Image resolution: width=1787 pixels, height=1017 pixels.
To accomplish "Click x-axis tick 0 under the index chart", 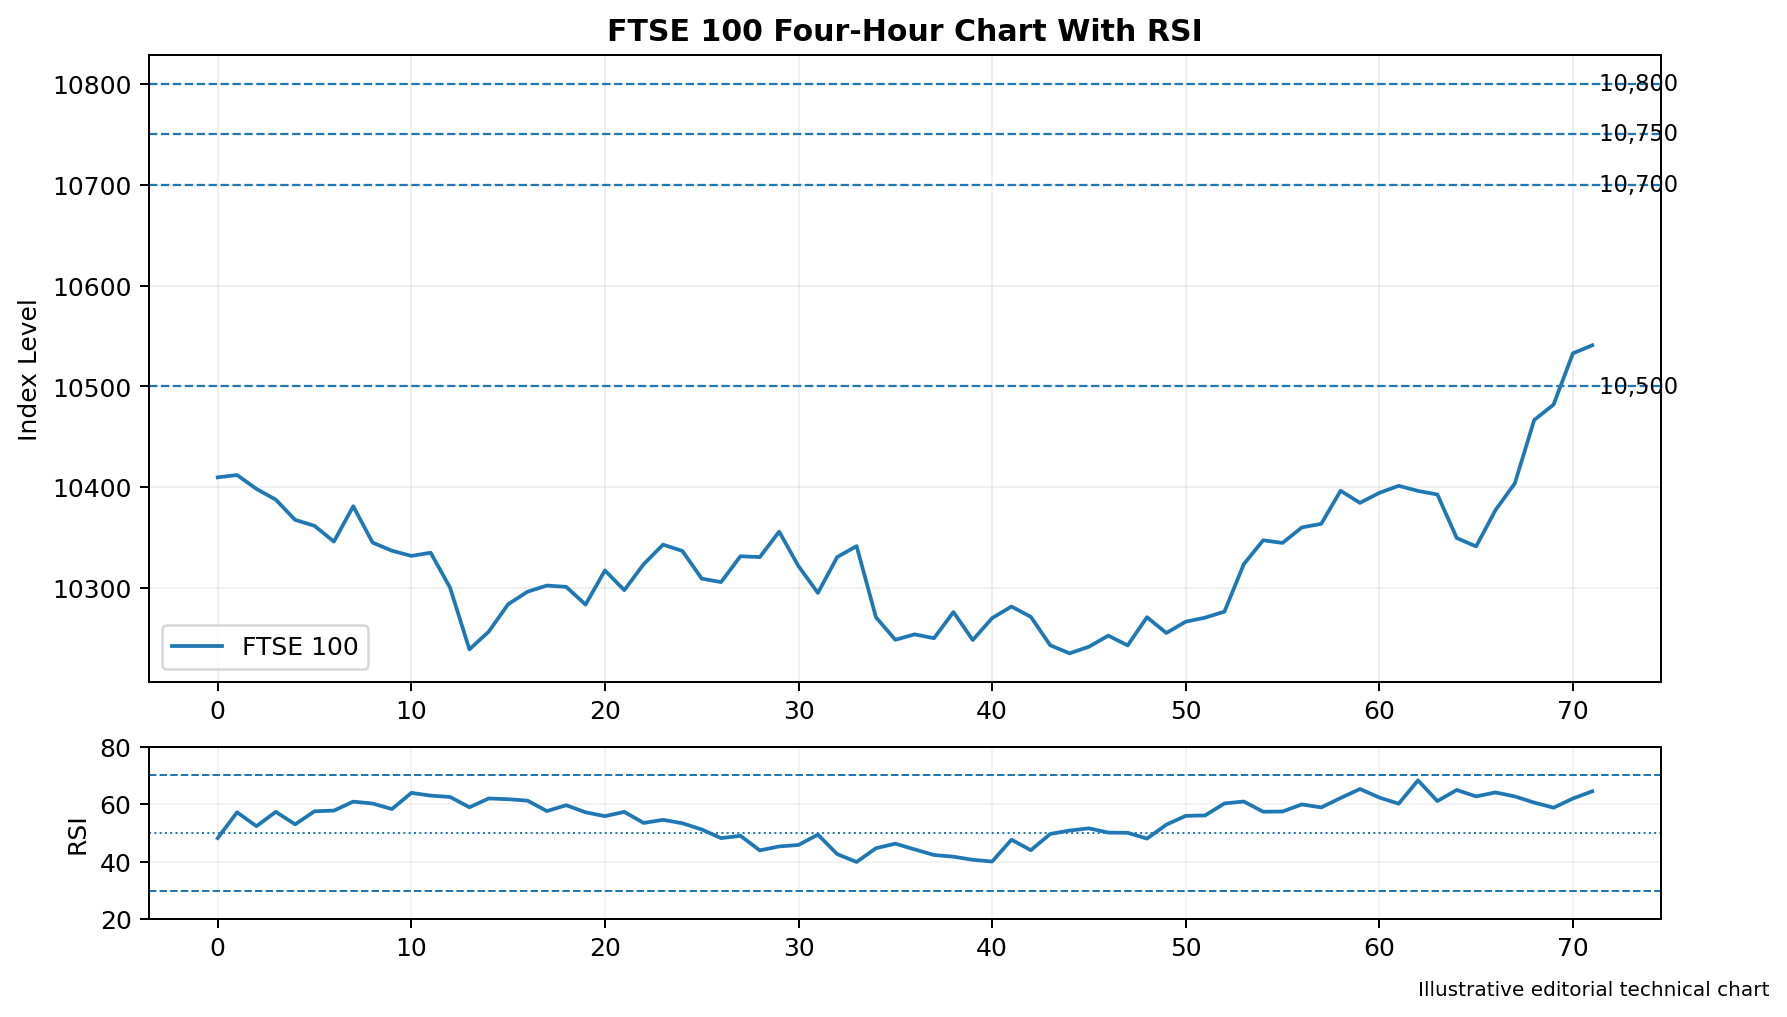I will [x=217, y=711].
